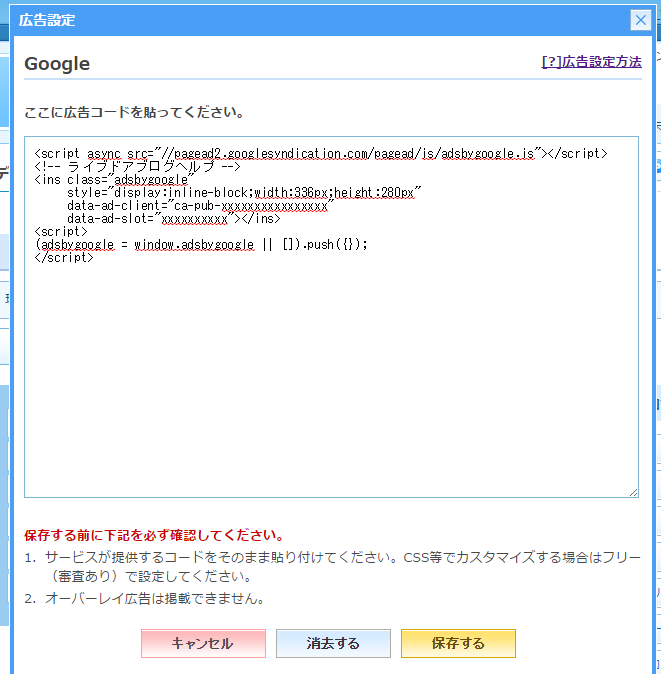
Task: Click the adsbygoogle push script line
Action: pos(201,245)
